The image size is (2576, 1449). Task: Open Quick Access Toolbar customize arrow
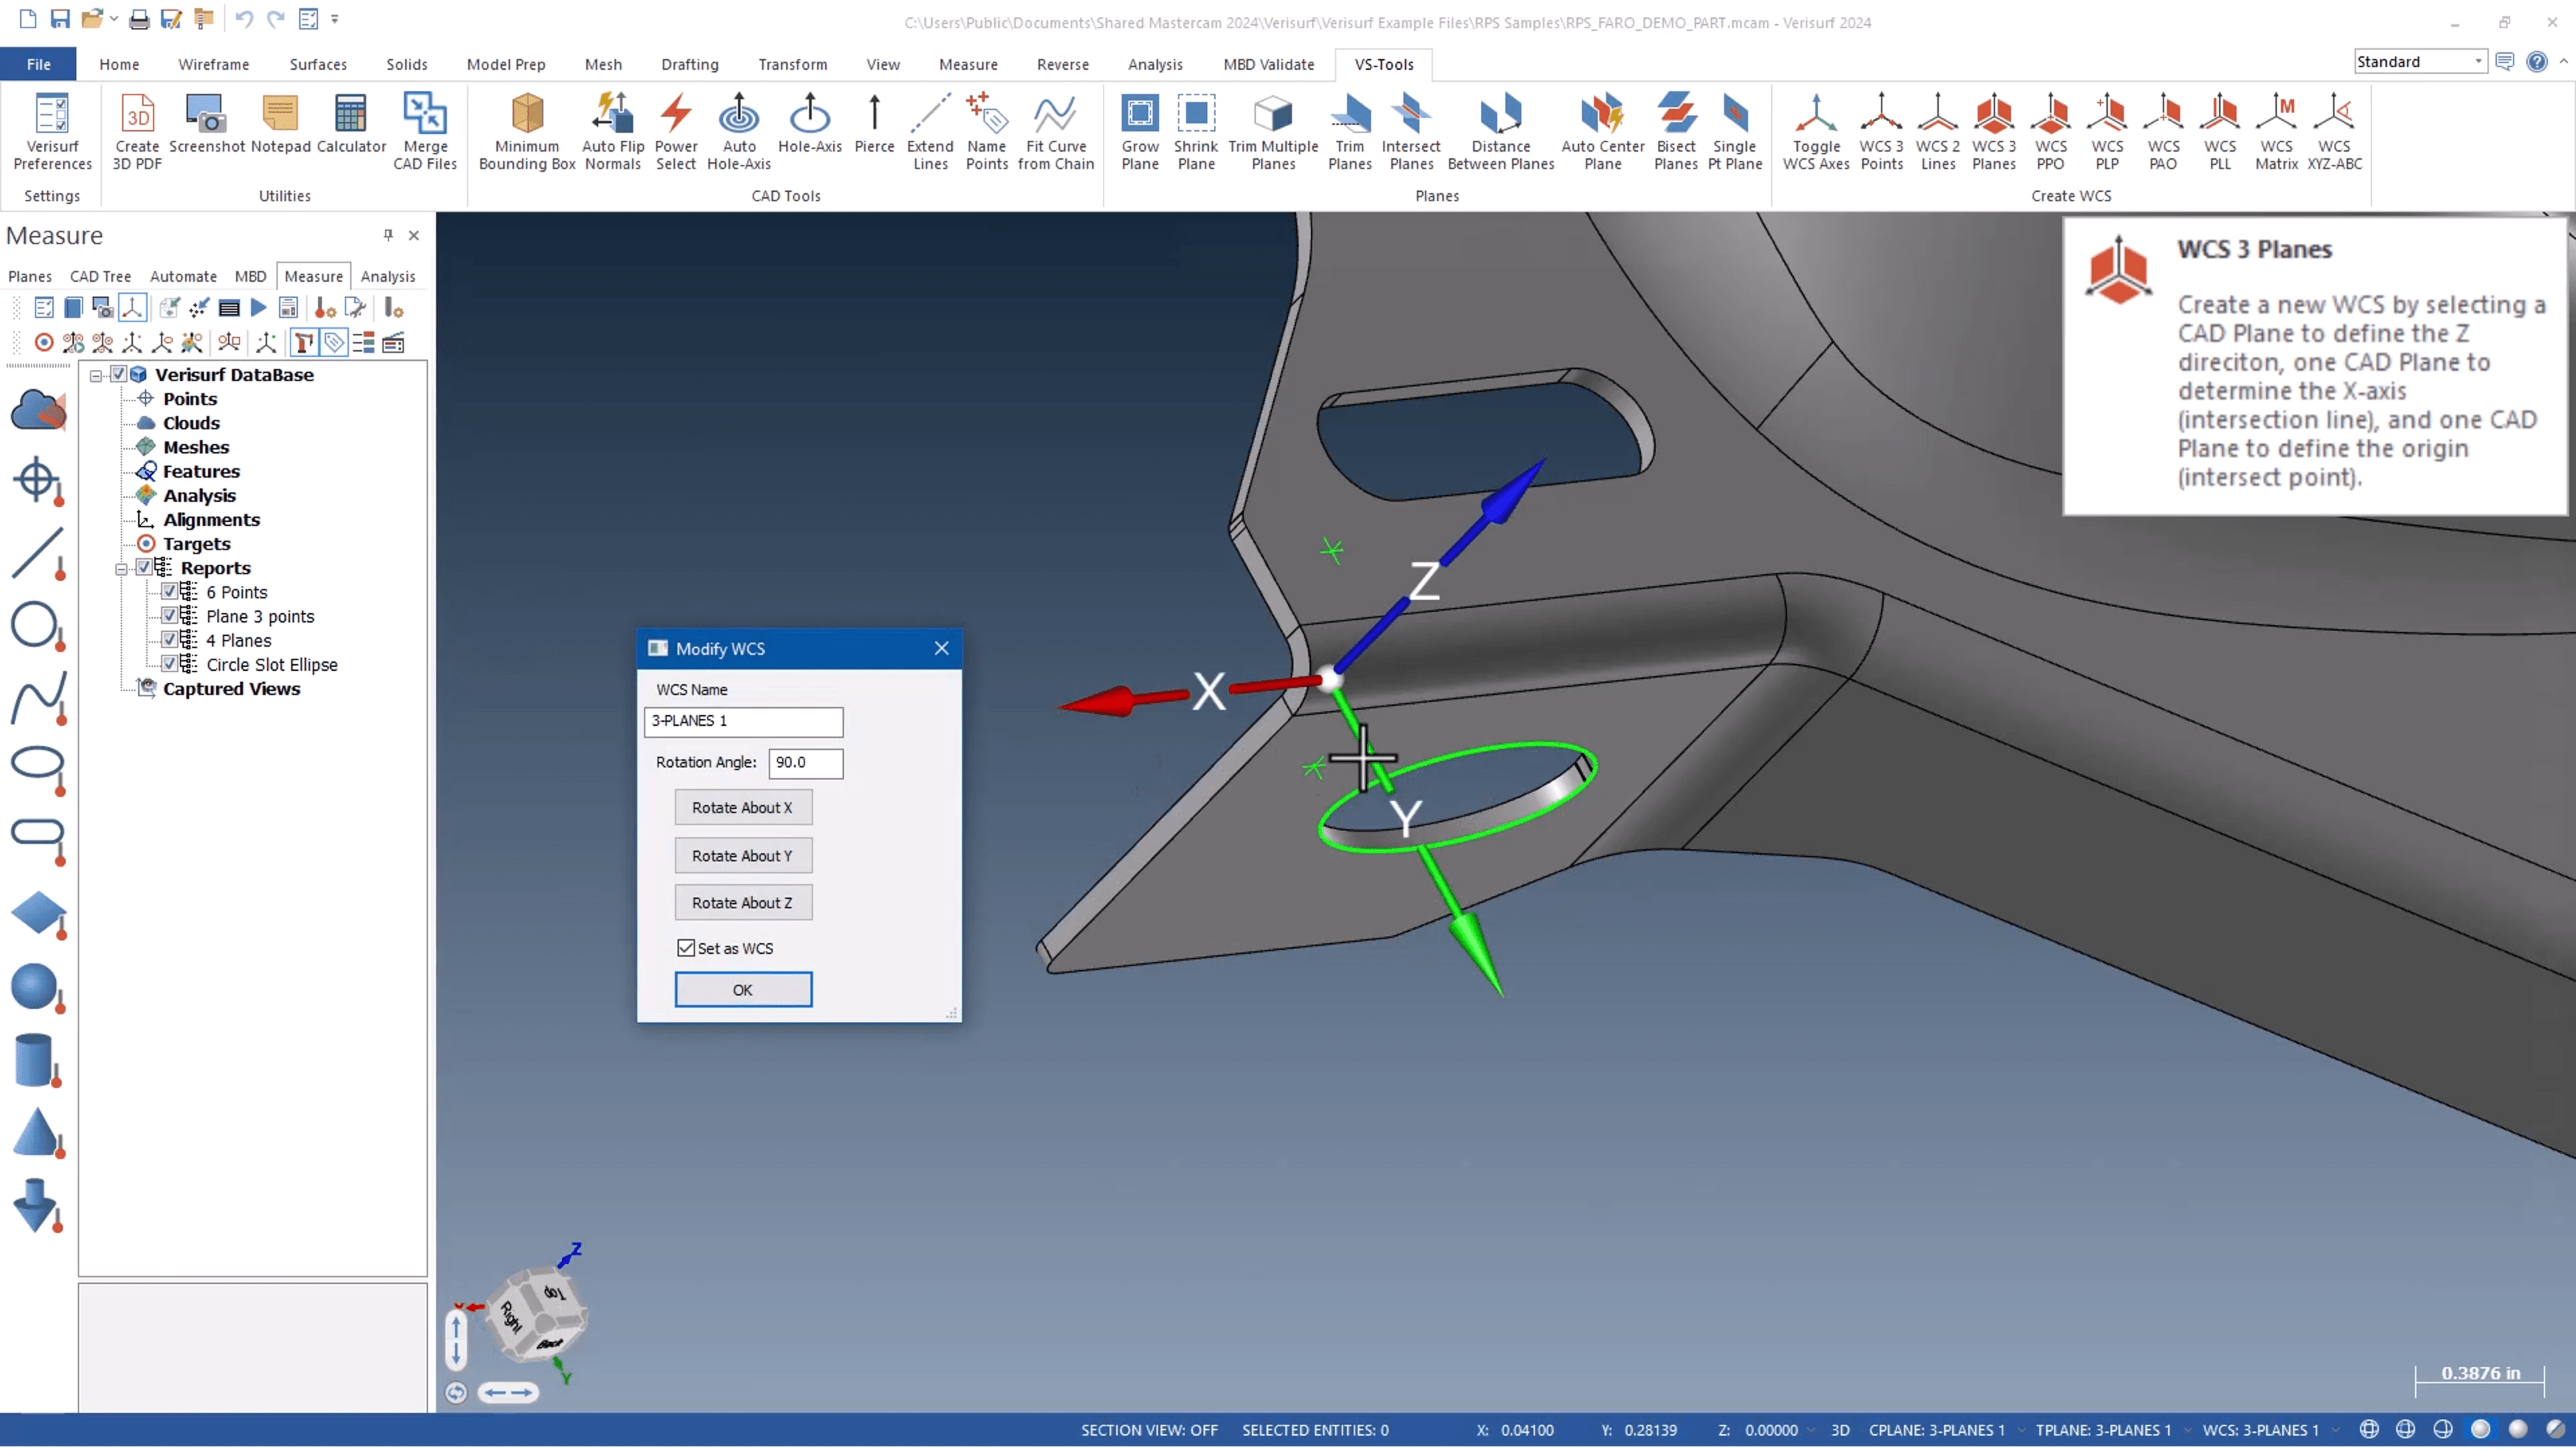[335, 18]
